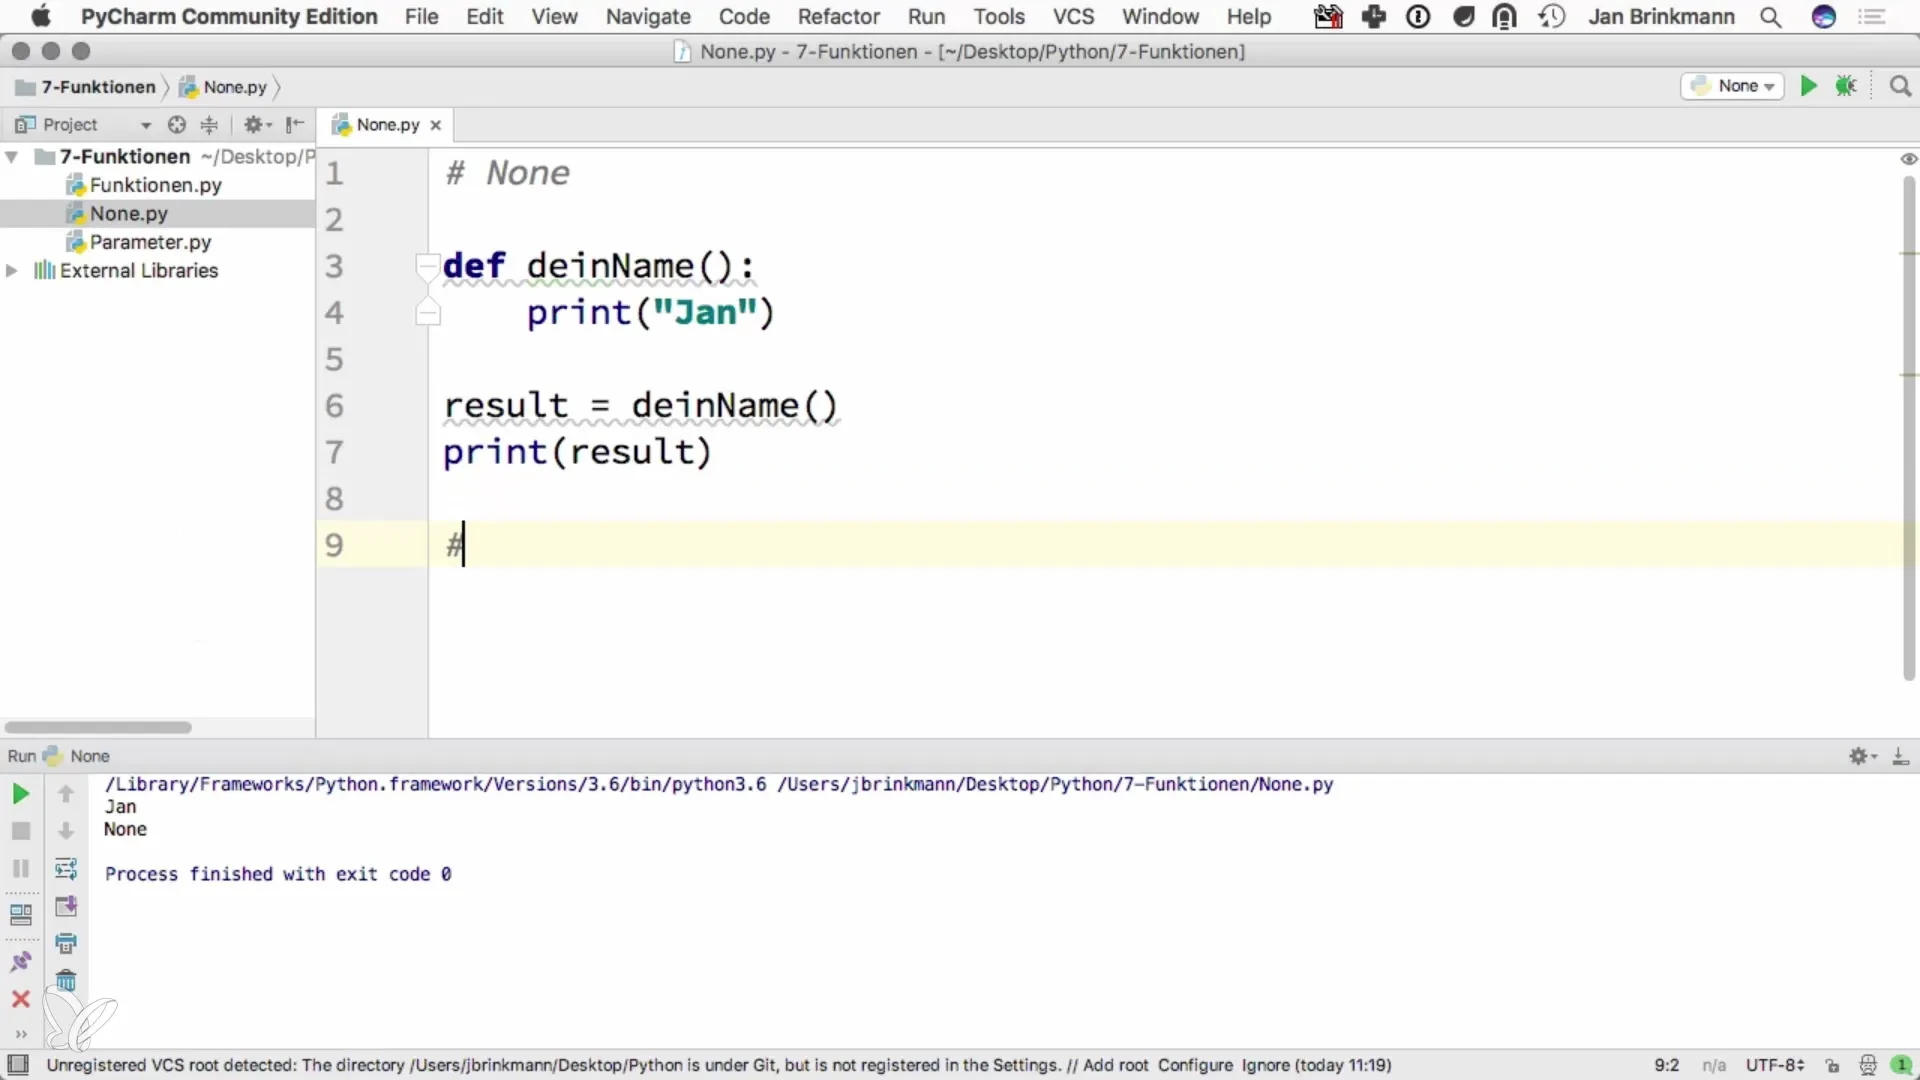Image resolution: width=1920 pixels, height=1080 pixels.
Task: Expand External Libraries node
Action: pyautogui.click(x=12, y=271)
